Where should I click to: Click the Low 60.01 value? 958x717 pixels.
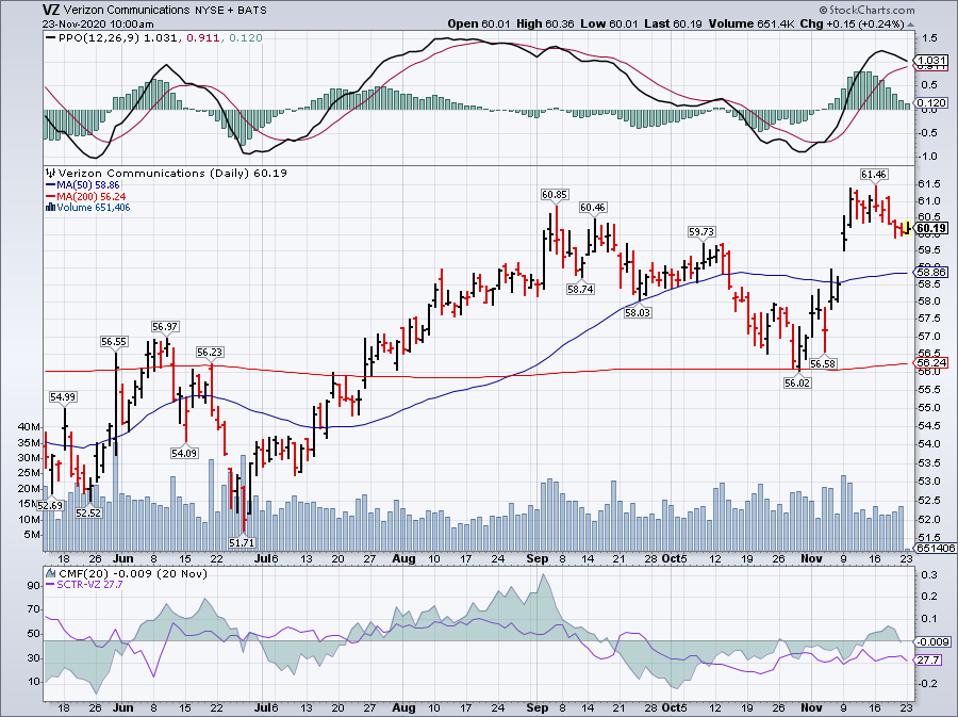[x=609, y=24]
